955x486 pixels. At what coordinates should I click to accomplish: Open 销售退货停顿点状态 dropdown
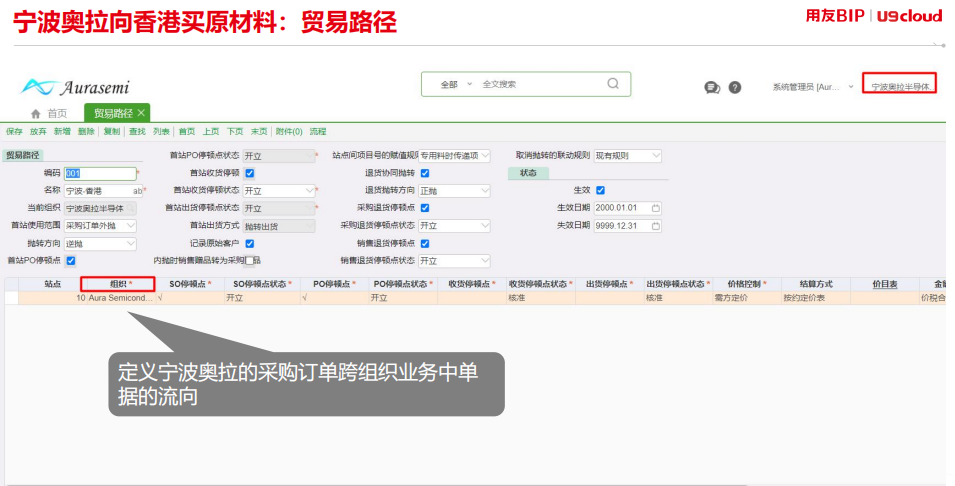point(454,261)
